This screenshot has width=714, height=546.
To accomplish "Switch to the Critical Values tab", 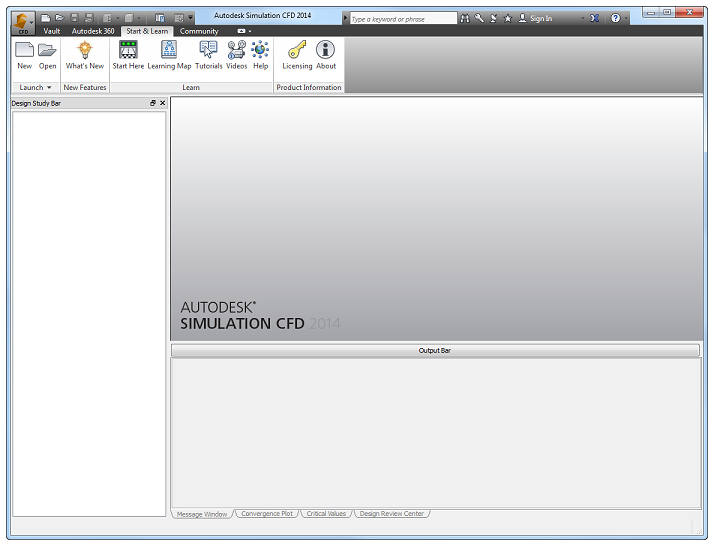I will [x=326, y=514].
